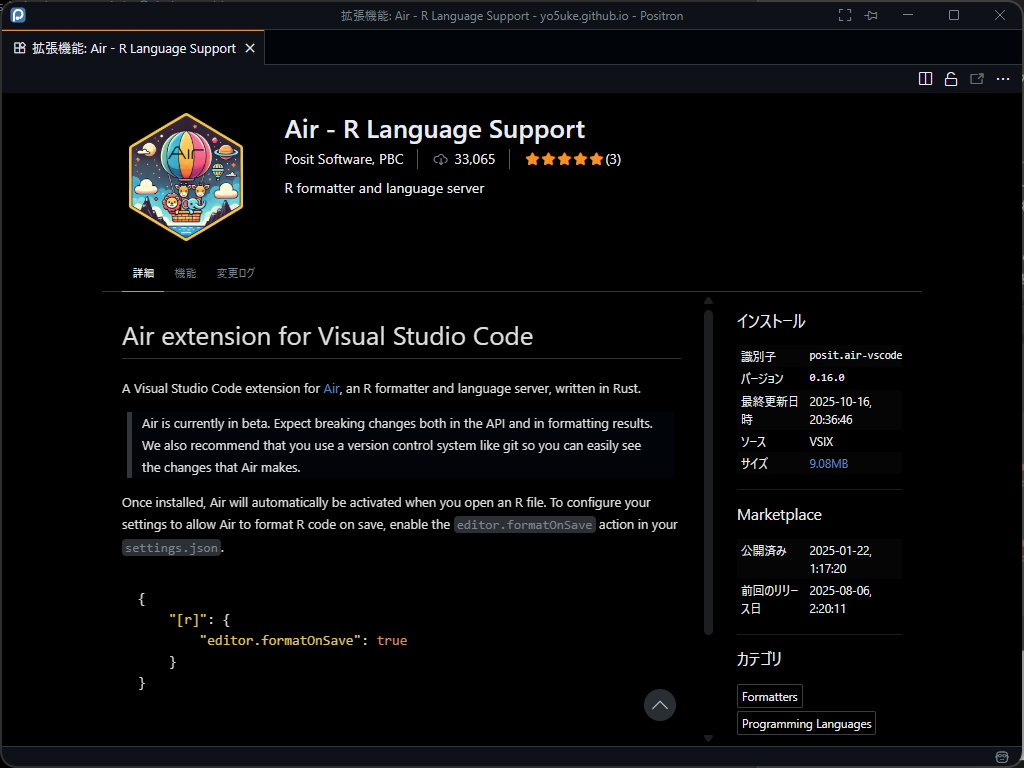Click the Positron logo in title bar

17,15
